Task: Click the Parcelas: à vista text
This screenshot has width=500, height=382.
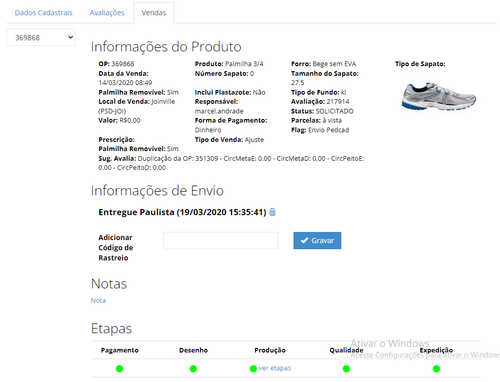Action: pyautogui.click(x=316, y=120)
